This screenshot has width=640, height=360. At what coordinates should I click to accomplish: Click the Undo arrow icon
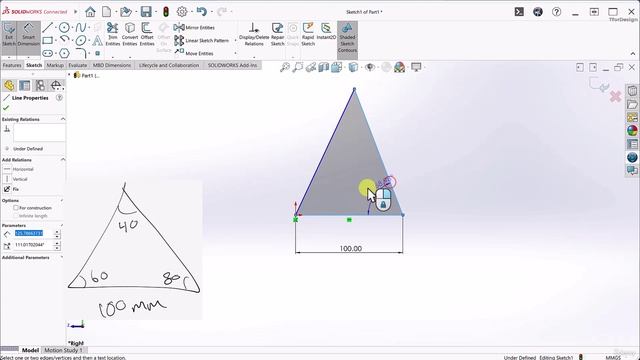tap(202, 11)
